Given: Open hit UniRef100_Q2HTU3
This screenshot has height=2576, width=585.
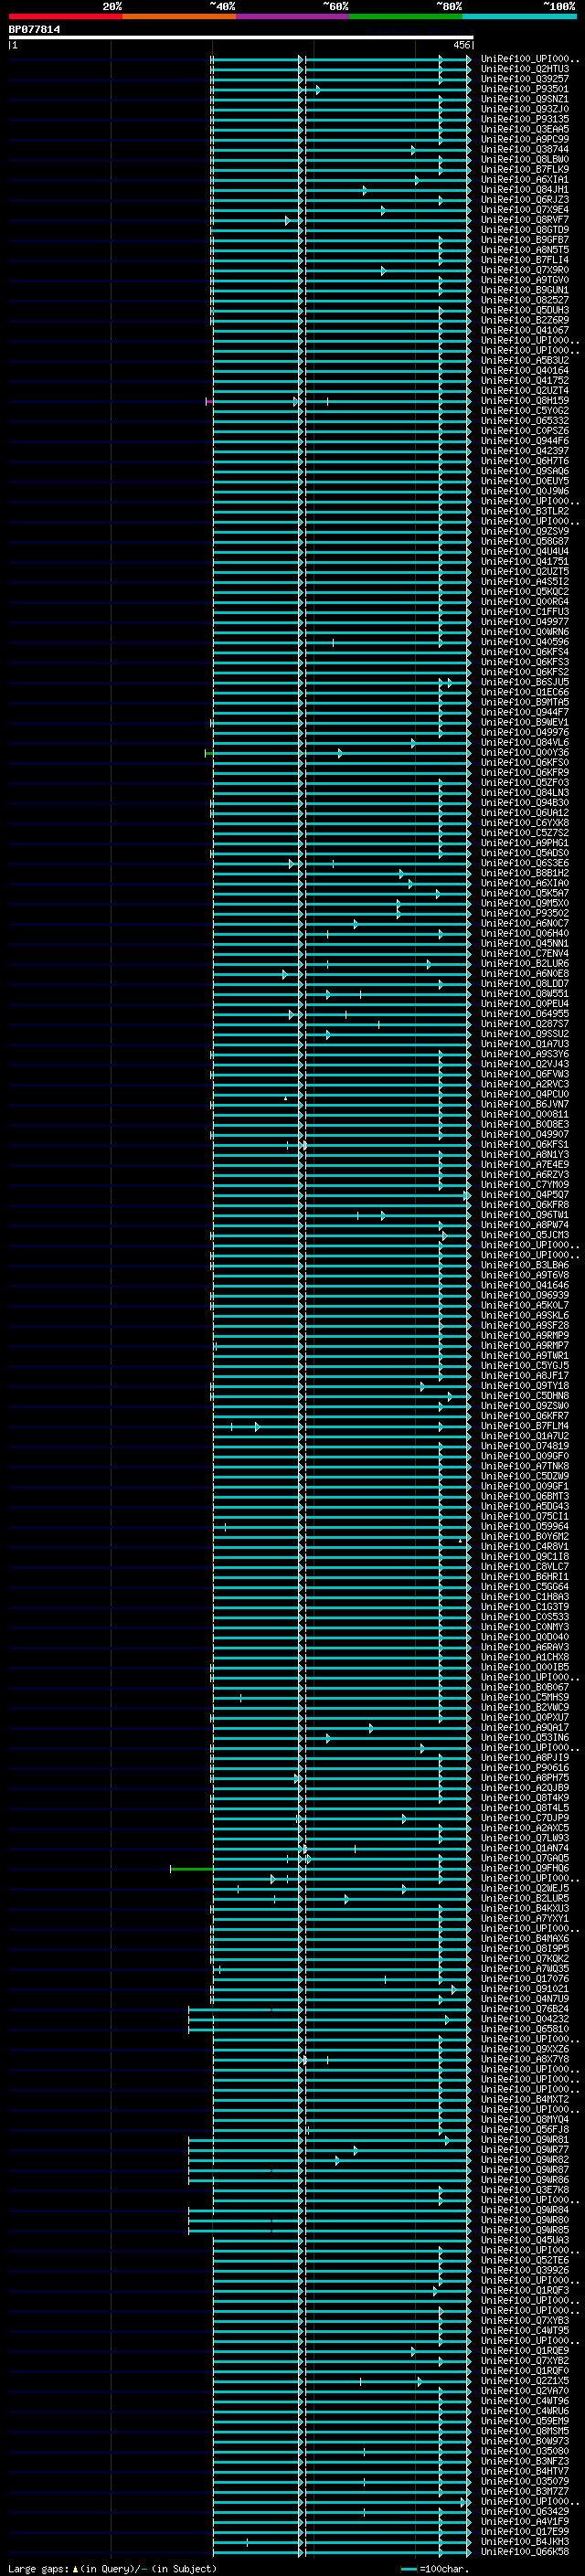Looking at the screenshot, I should 525,70.
